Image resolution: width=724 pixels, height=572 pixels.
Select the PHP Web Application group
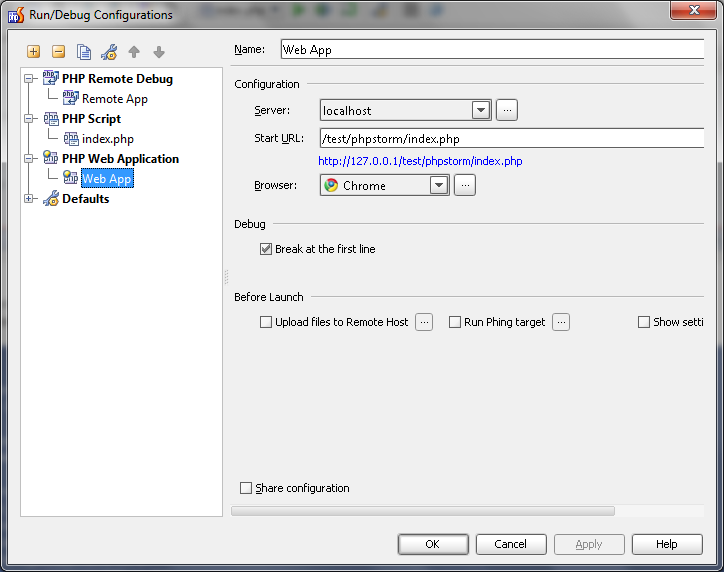tap(121, 159)
